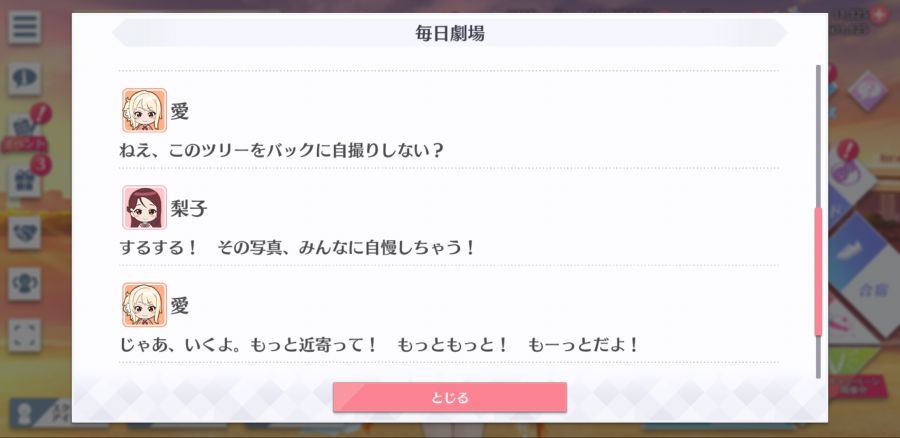Open the 合宿 training camp tile
The width and height of the screenshot is (900, 438).
[872, 288]
